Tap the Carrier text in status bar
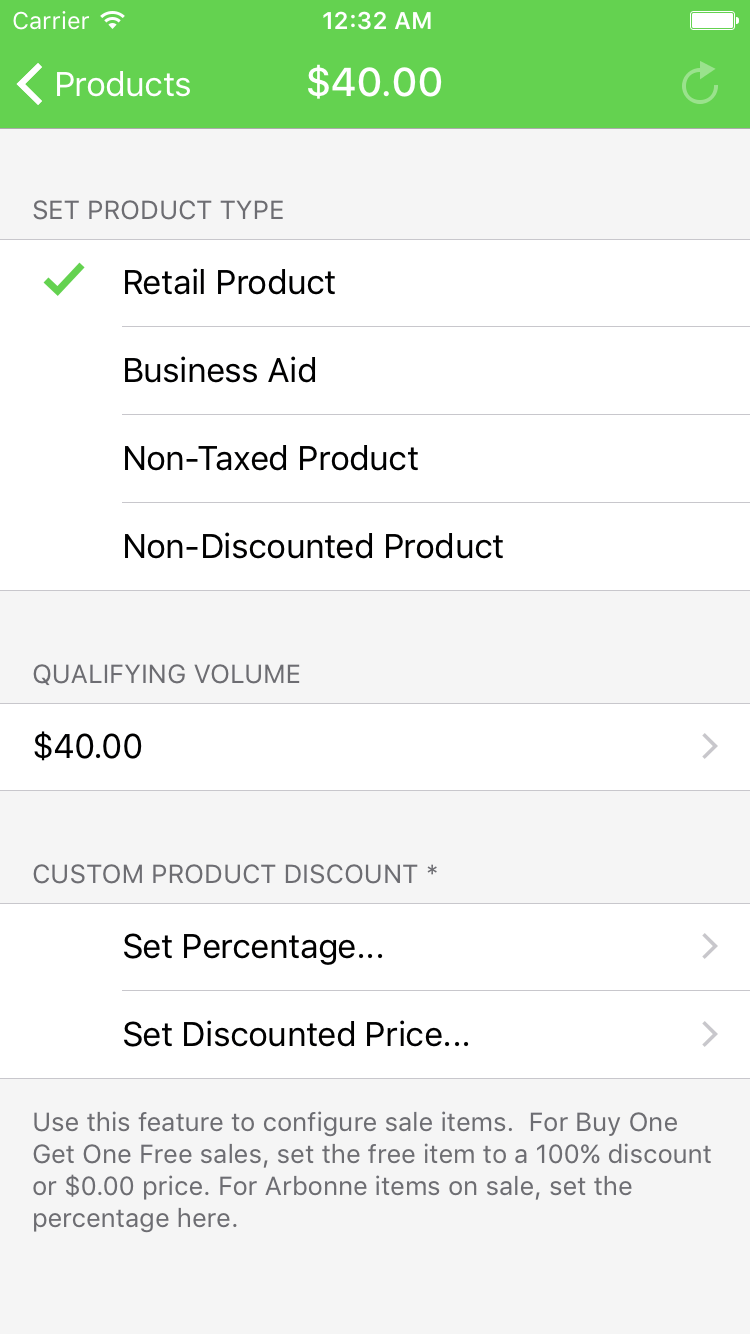Screen dimensions: 750x1334 (x=49, y=21)
